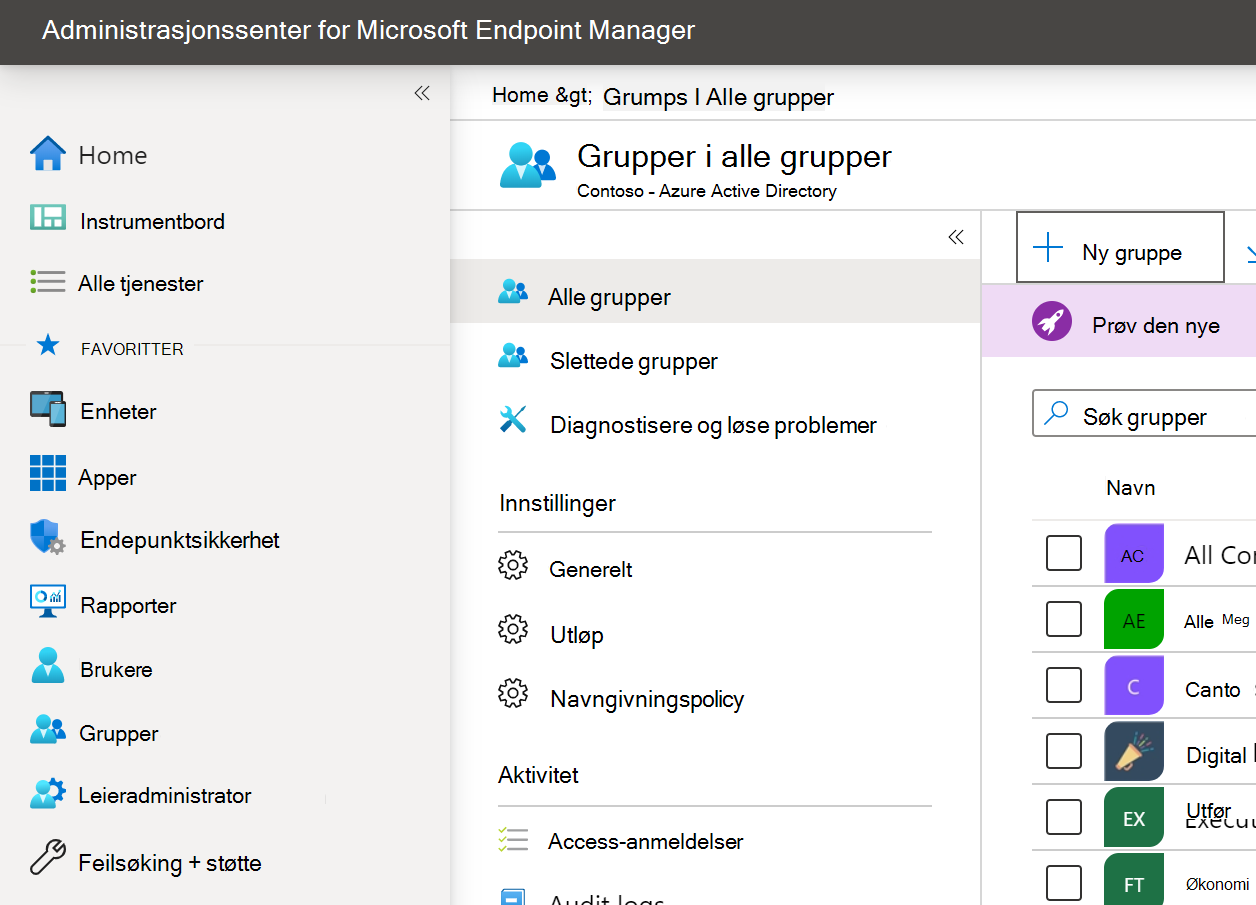Click the Alle tjenester list icon
Viewport: 1256px width, 905px height.
coord(47,282)
